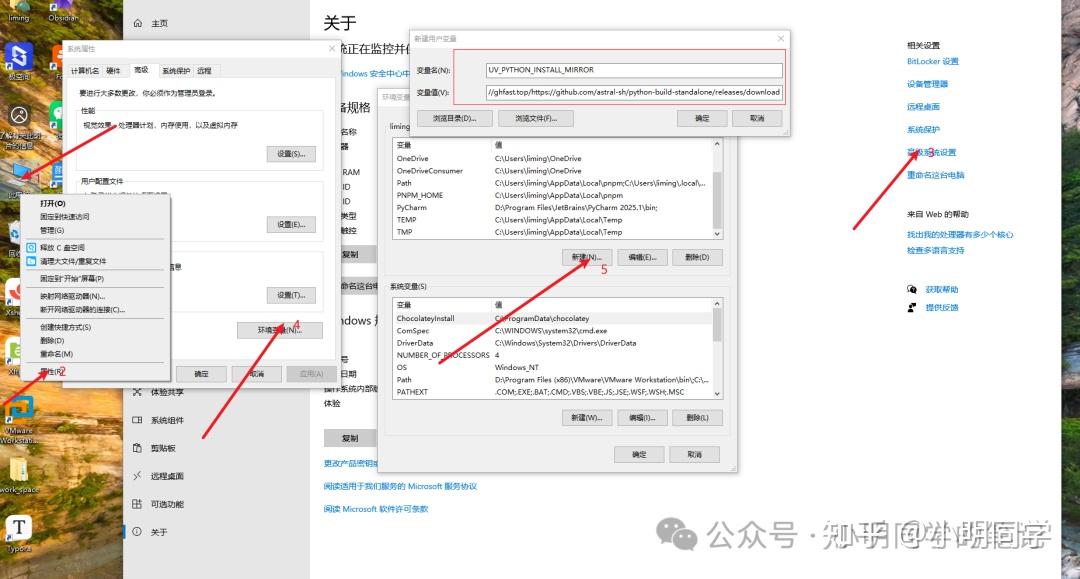Click 新建(W) under system variables
The image size is (1080, 579).
click(x=587, y=417)
